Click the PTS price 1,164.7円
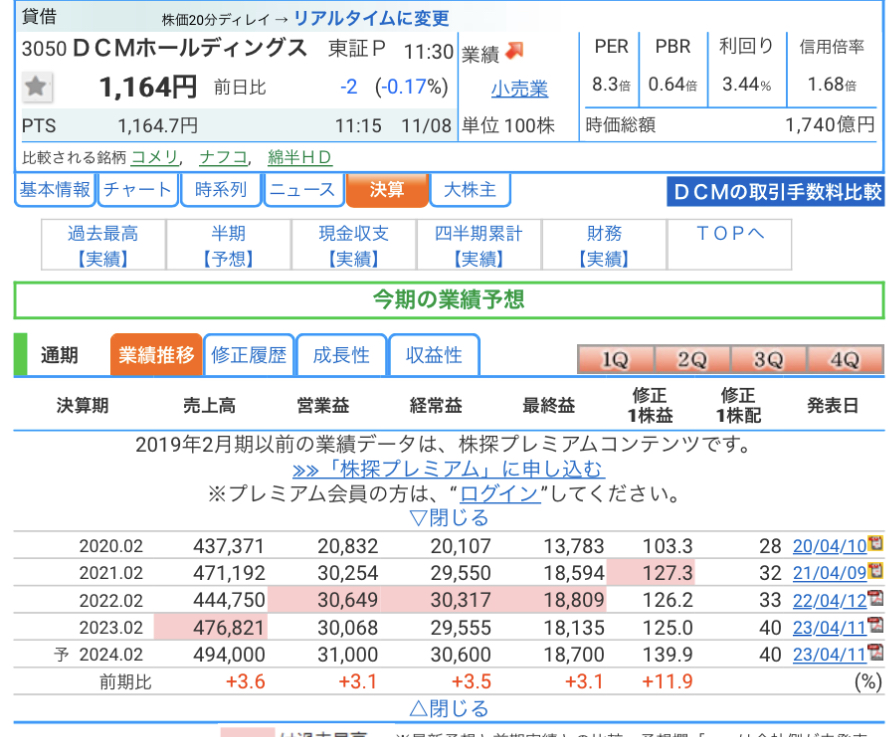 pyautogui.click(x=158, y=125)
